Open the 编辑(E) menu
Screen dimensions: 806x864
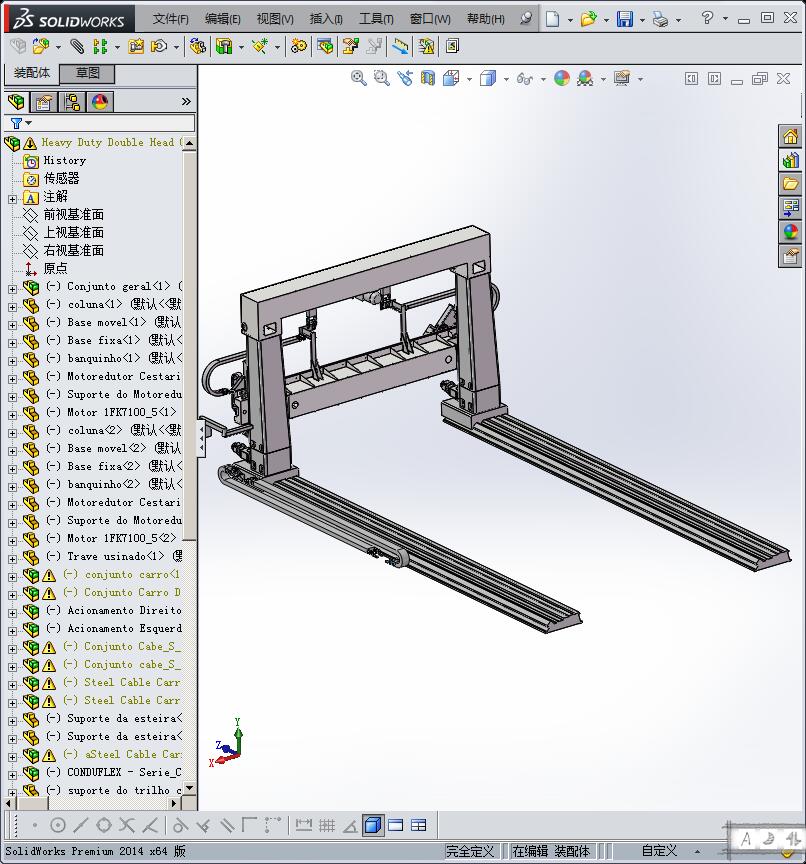(223, 19)
